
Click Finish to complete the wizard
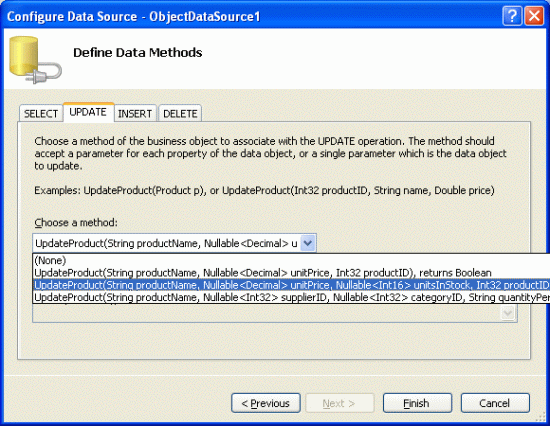pyautogui.click(x=417, y=403)
